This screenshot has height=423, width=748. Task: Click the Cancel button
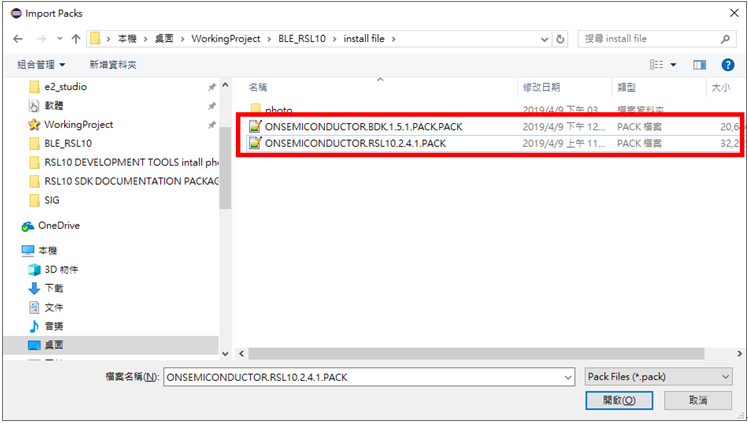point(698,400)
